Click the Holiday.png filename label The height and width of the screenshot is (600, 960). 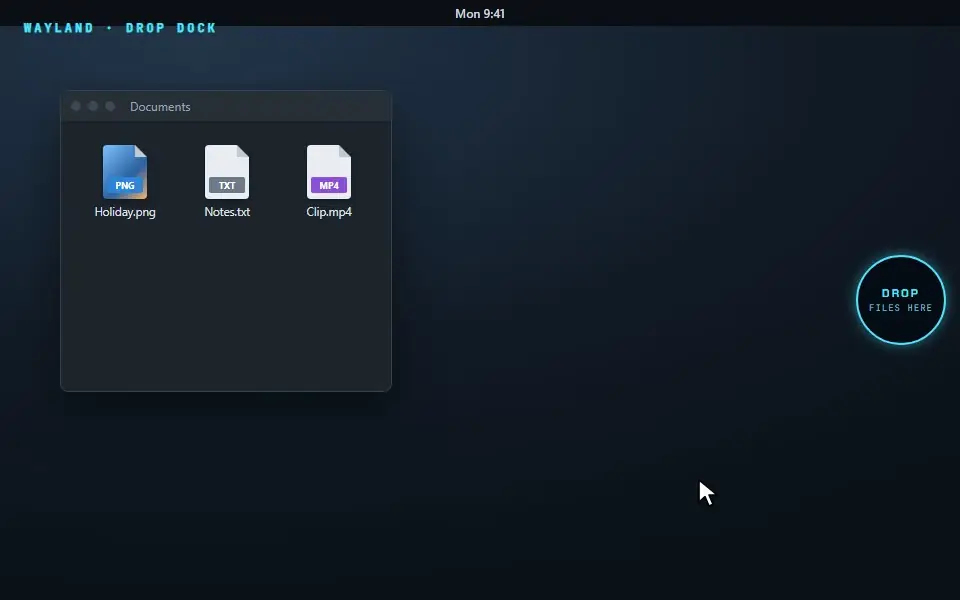coord(125,212)
